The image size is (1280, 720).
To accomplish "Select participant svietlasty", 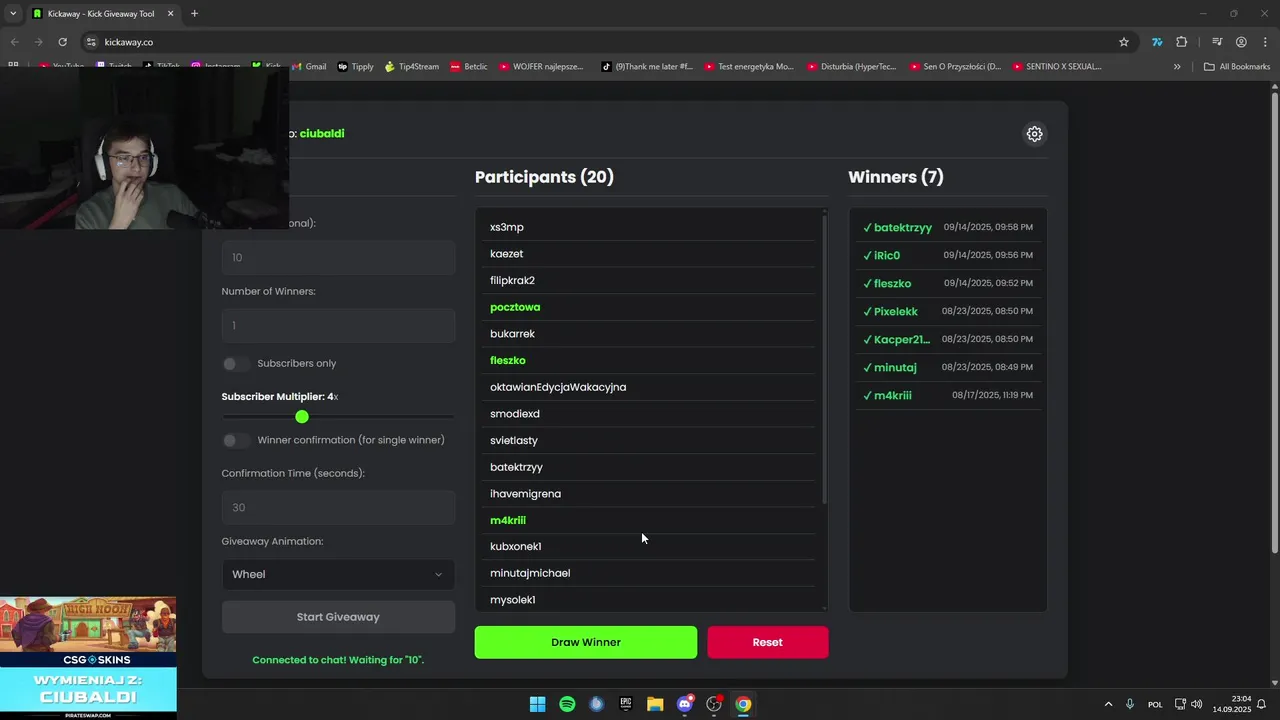I will pos(514,441).
